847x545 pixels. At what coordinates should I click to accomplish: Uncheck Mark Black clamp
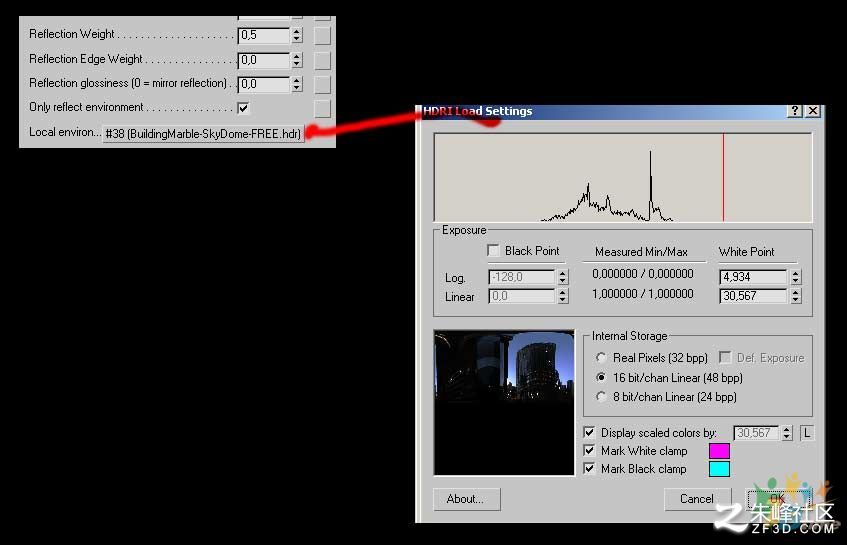click(589, 468)
